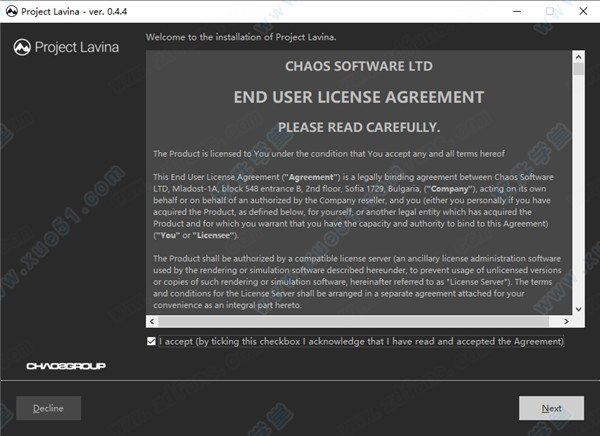Click the license scroll down arrow
The height and width of the screenshot is (436, 600).
pyautogui.click(x=579, y=309)
